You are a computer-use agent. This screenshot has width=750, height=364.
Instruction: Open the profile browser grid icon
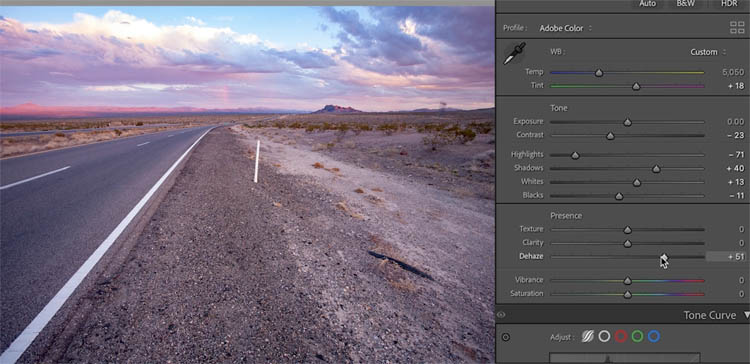[737, 28]
